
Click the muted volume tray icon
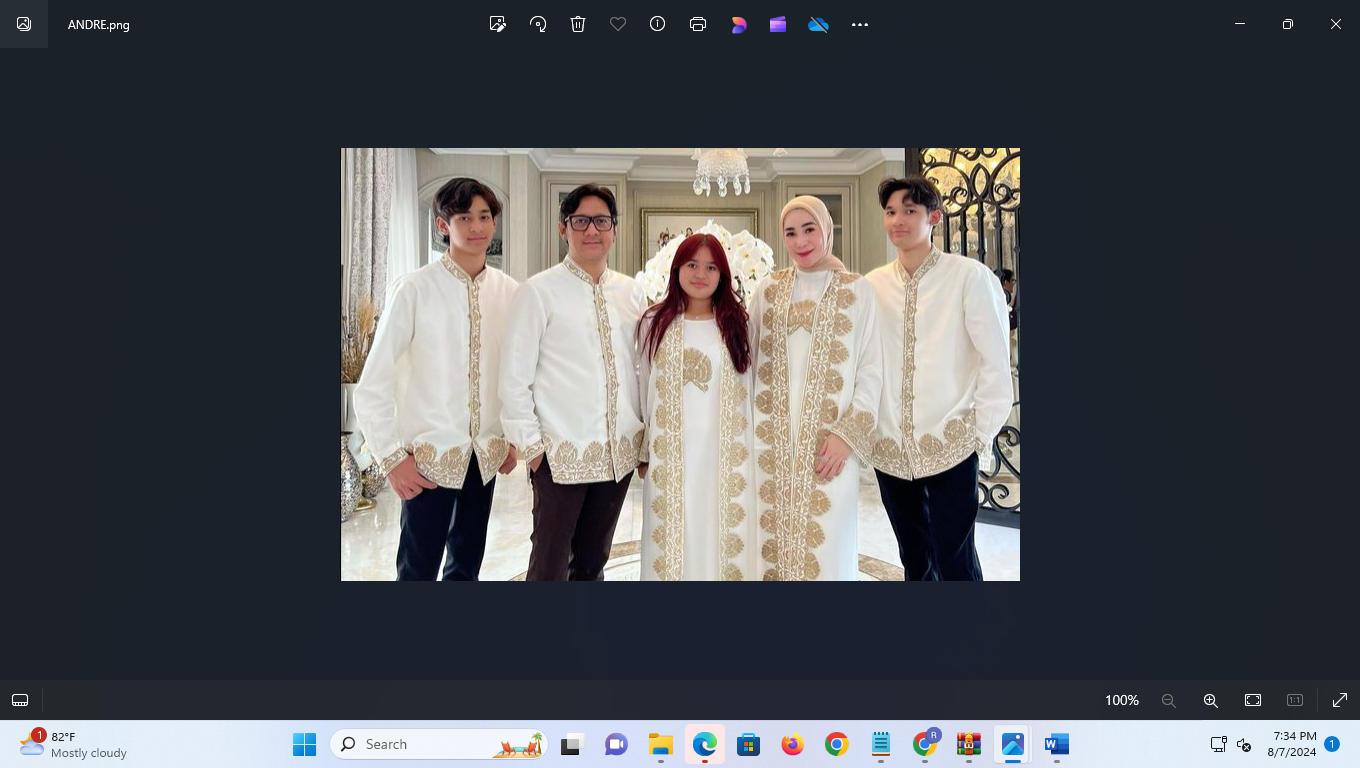click(x=1244, y=744)
